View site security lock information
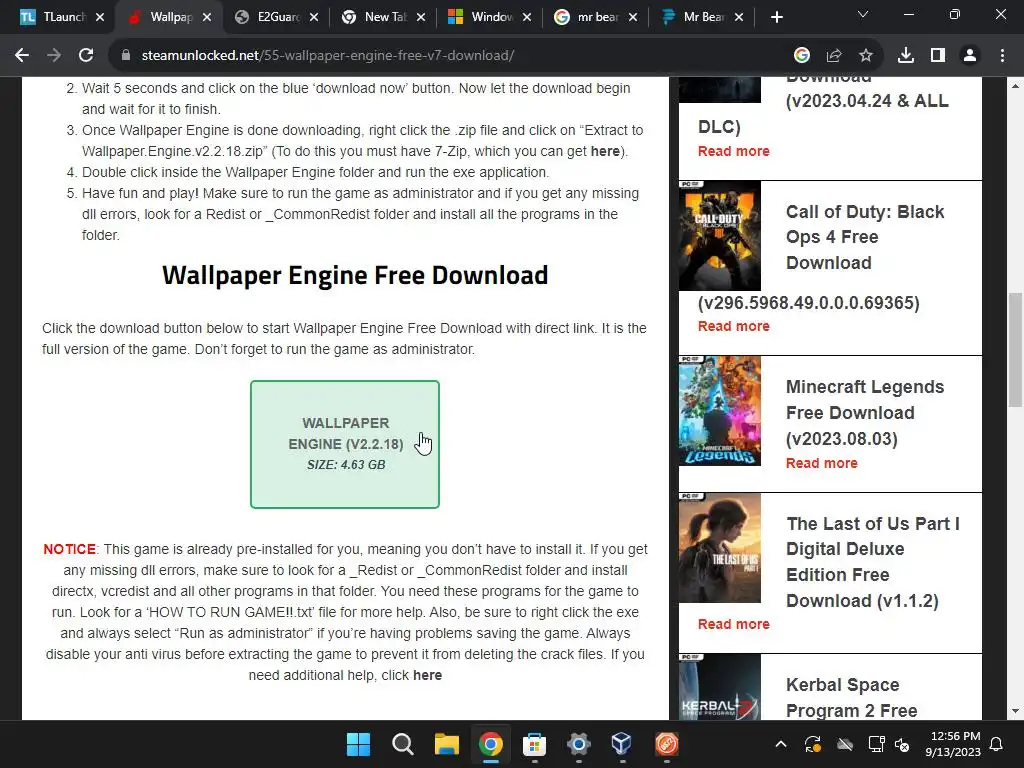The width and height of the screenshot is (1024, 768). (x=126, y=56)
